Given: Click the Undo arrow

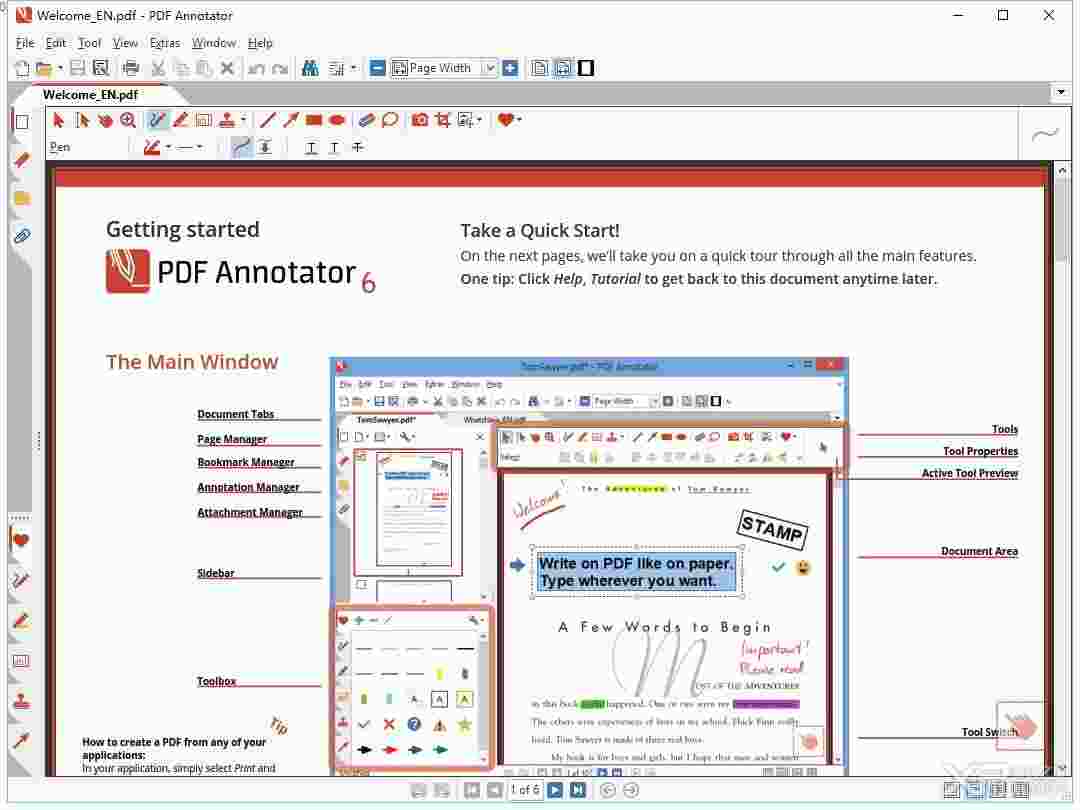Looking at the screenshot, I should click(x=256, y=68).
